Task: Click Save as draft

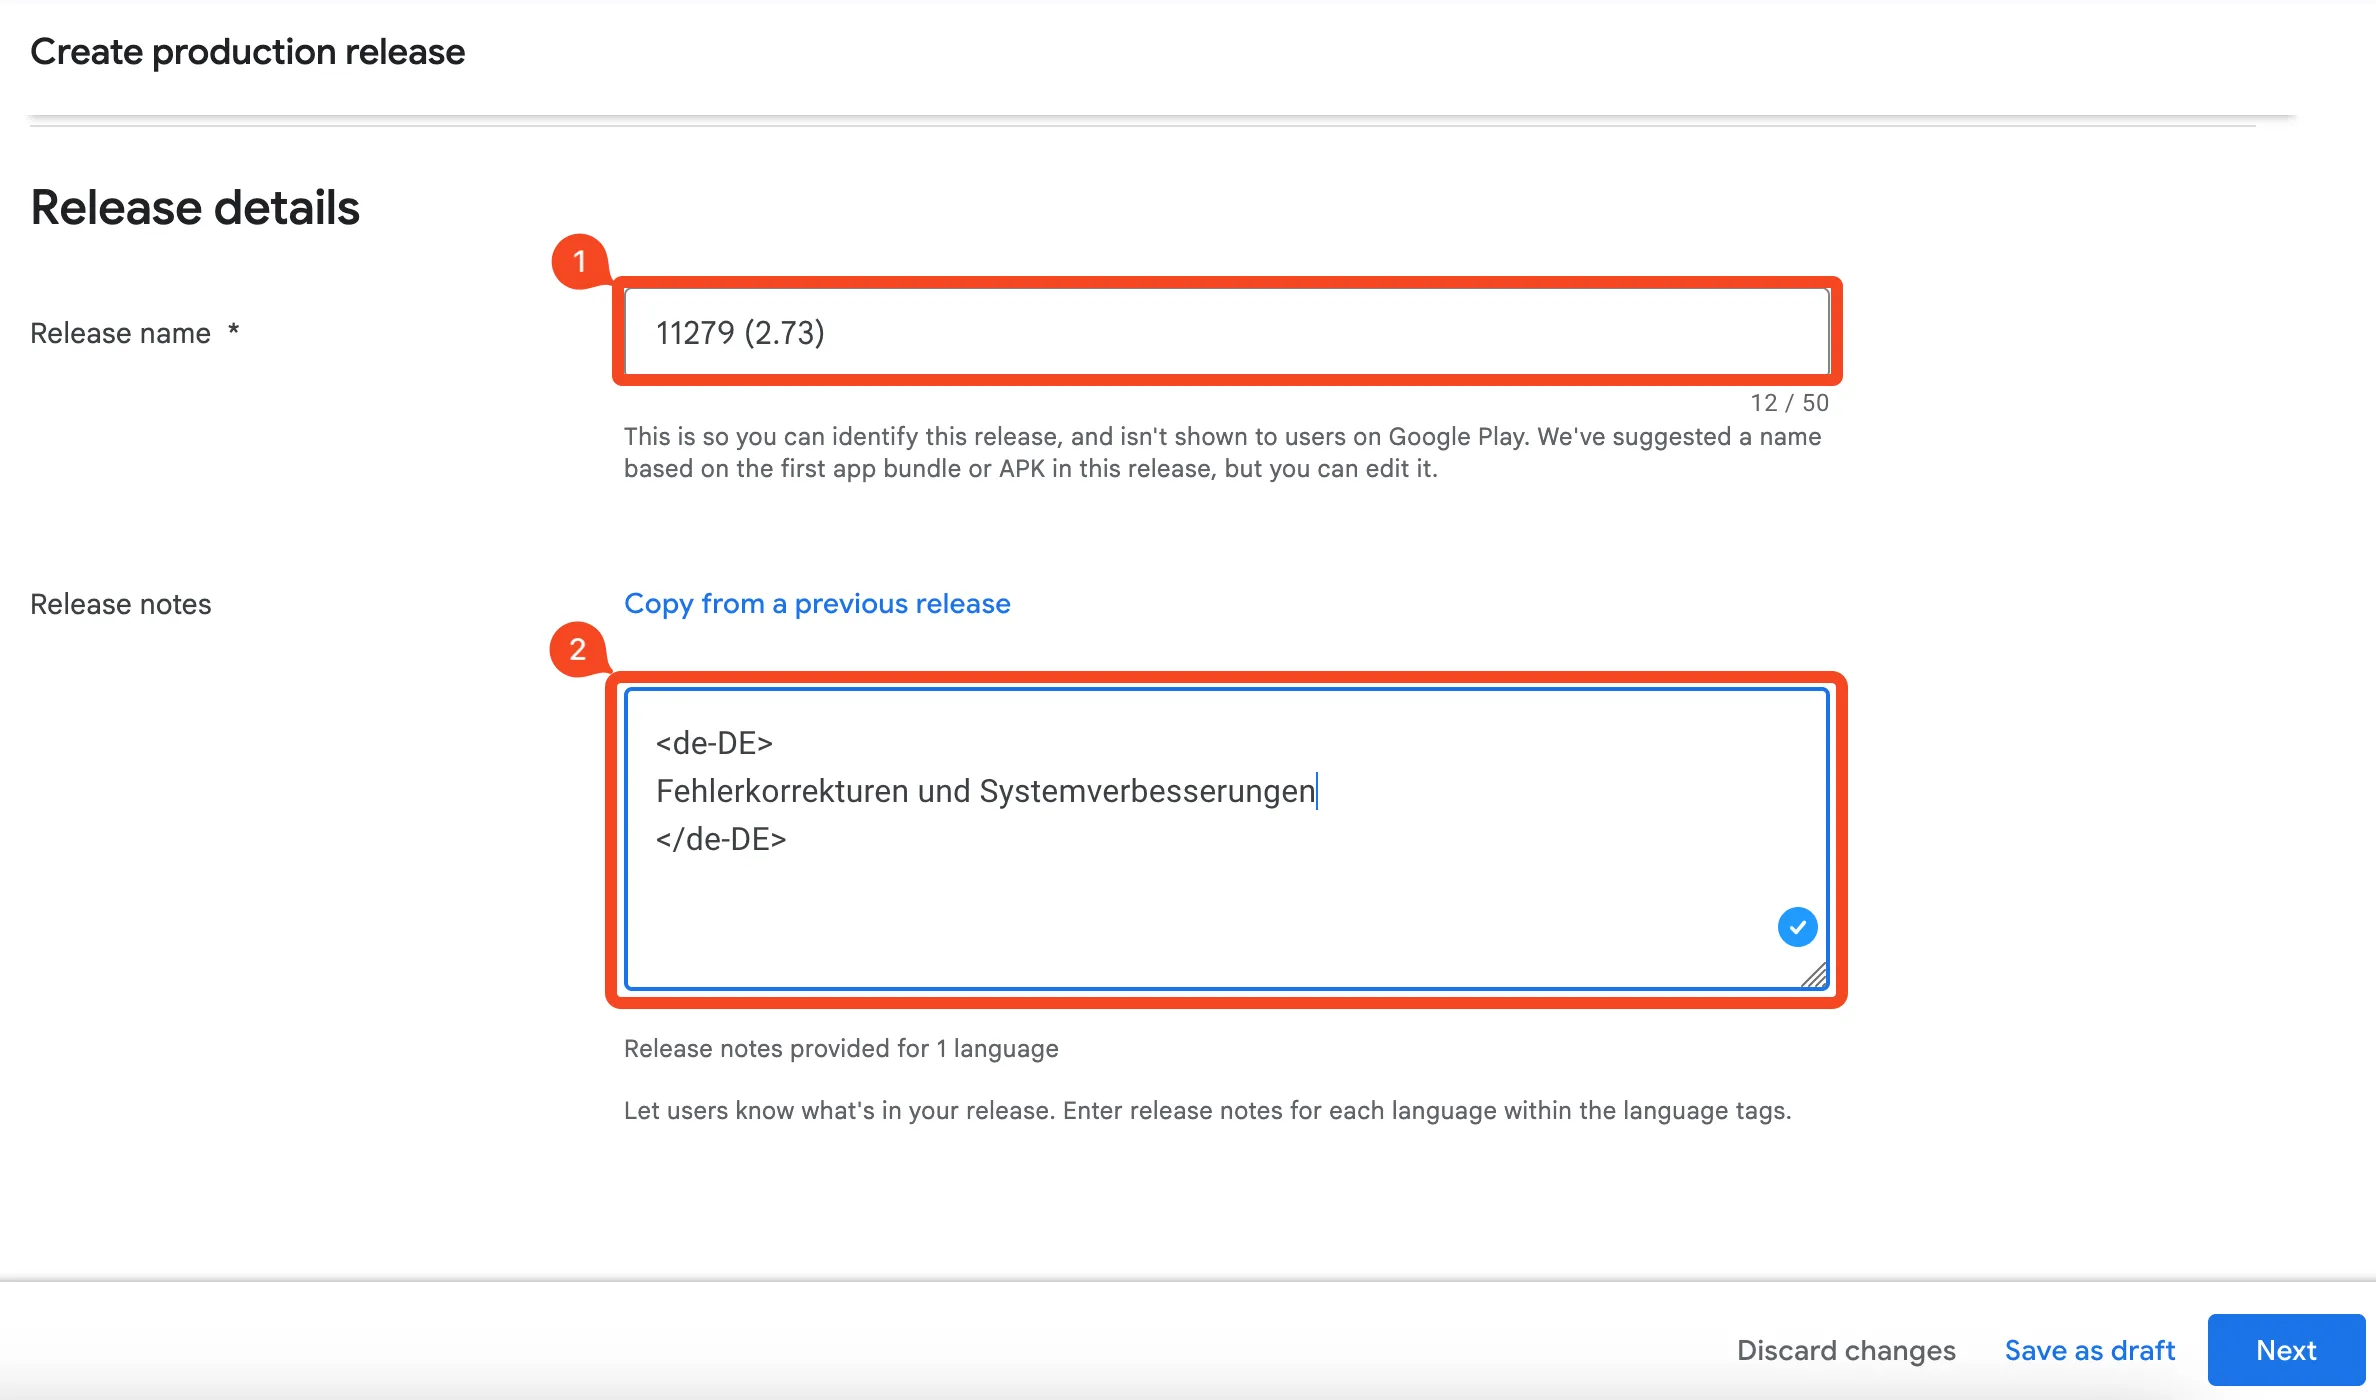Action: tap(2090, 1350)
